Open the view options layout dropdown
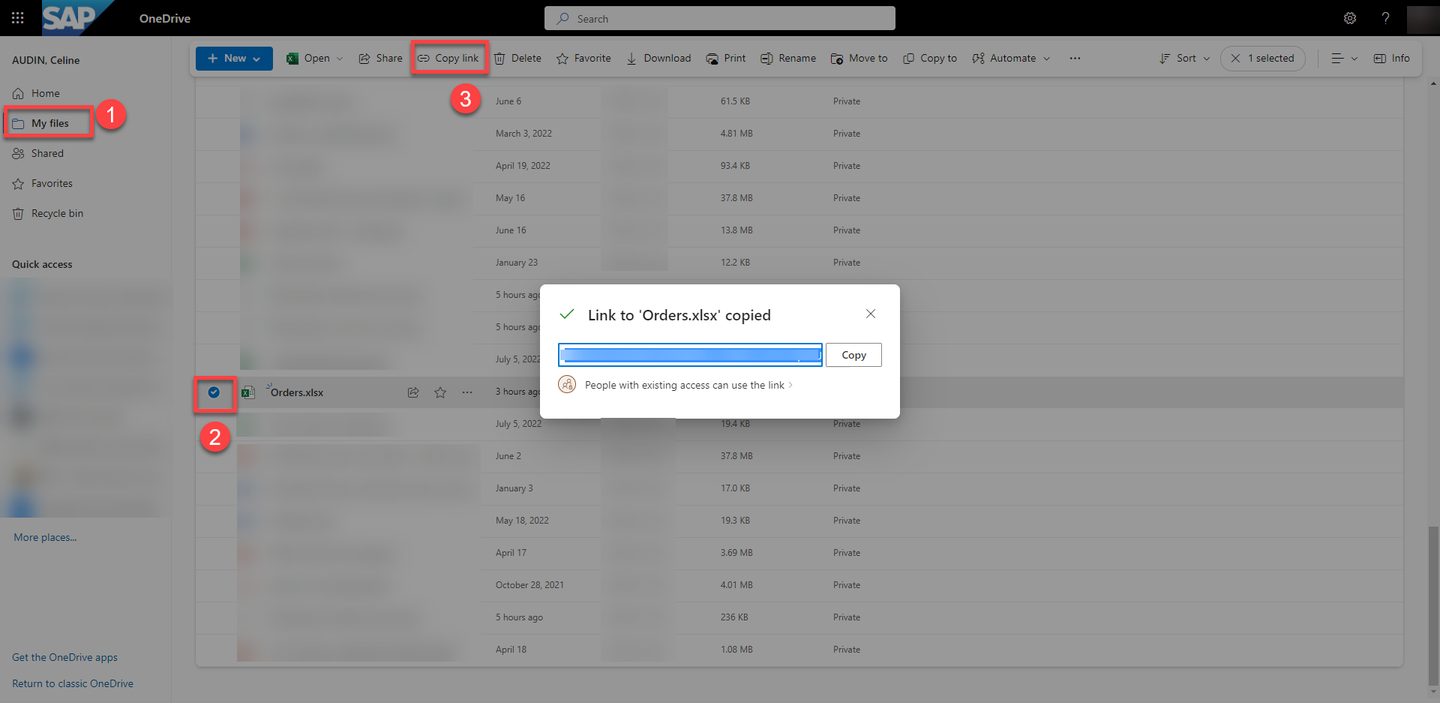 coord(1344,58)
